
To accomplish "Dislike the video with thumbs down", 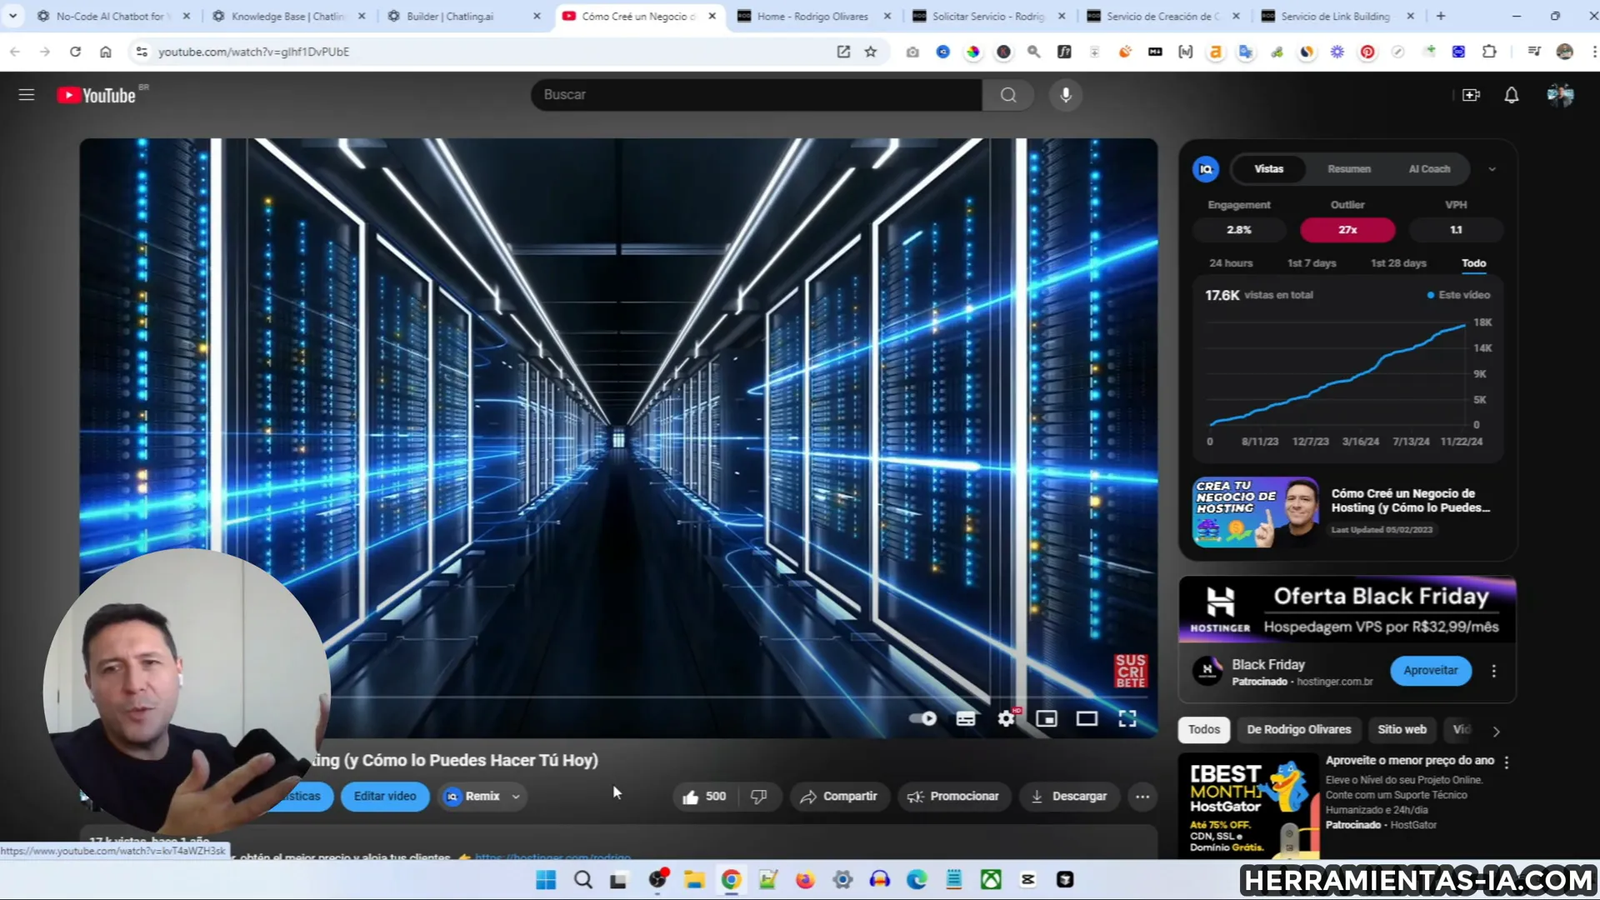I will pos(759,797).
